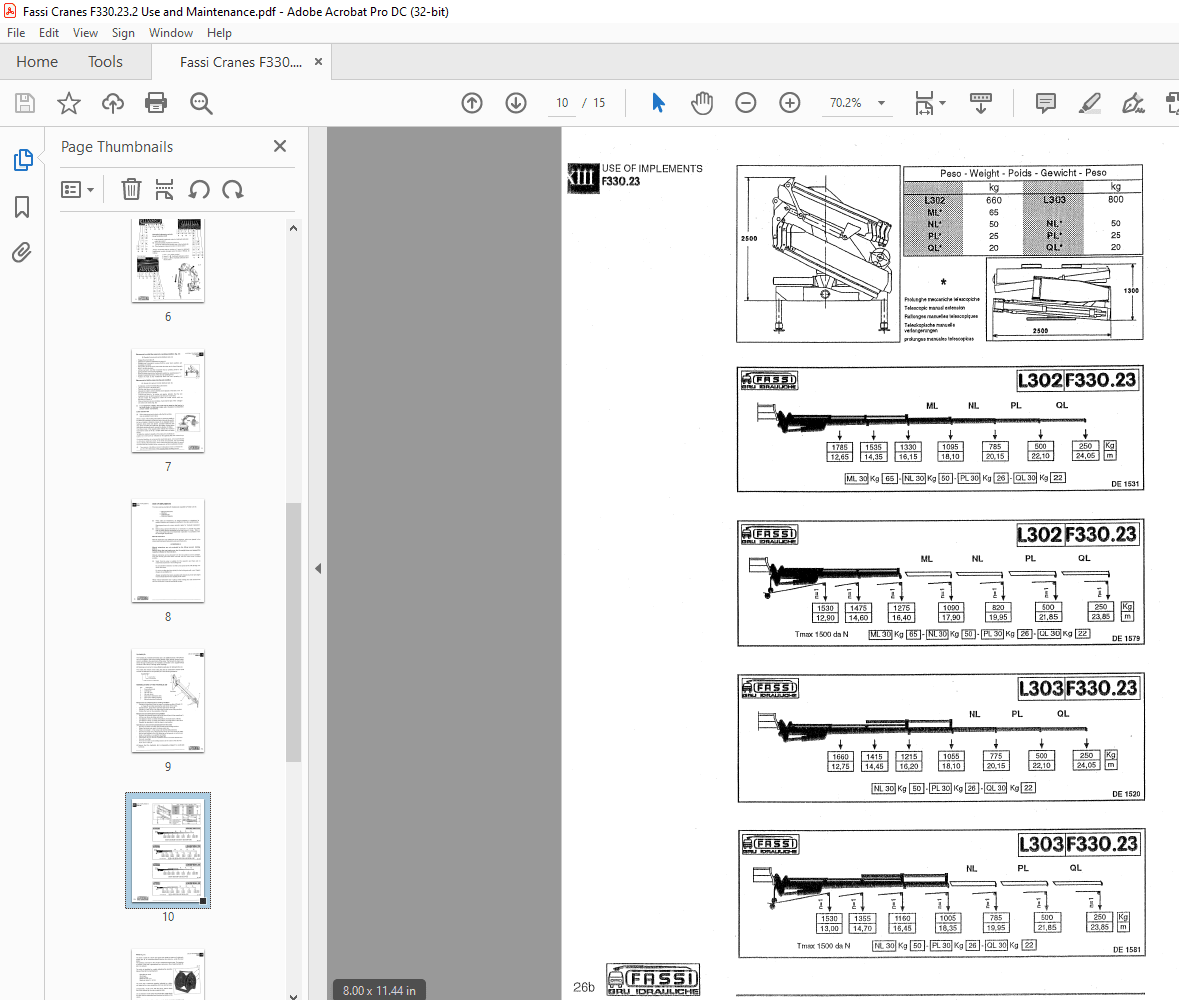This screenshot has width=1179, height=1000.
Task: Open the page display settings dropdown
Action: pyautogui.click(x=928, y=103)
